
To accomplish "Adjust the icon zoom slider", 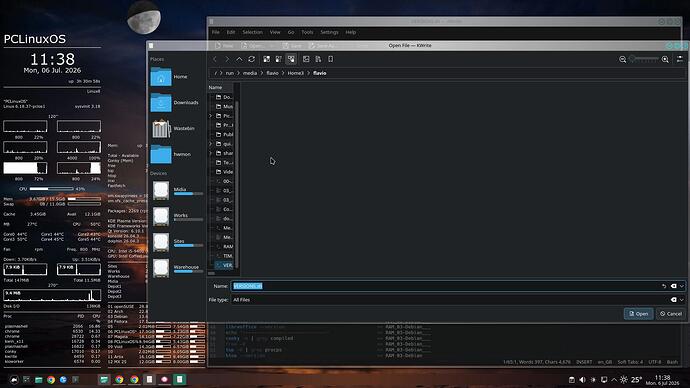I will click(x=644, y=59).
